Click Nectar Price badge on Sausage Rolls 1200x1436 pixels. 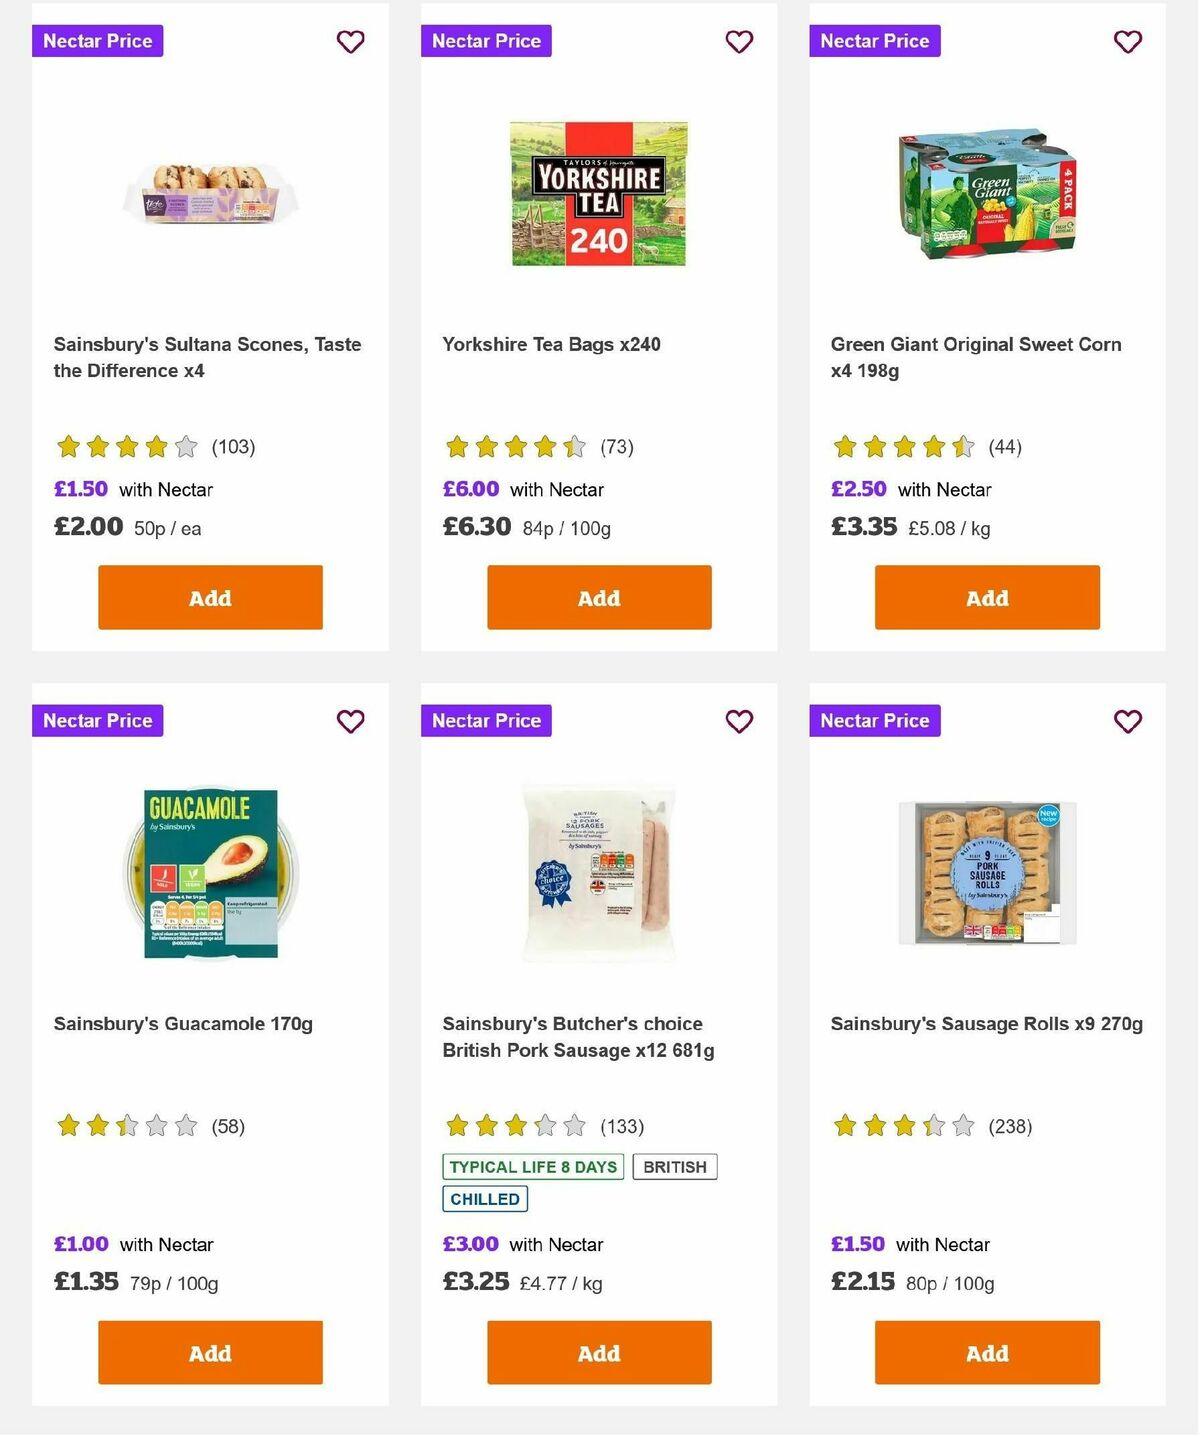[x=875, y=720]
